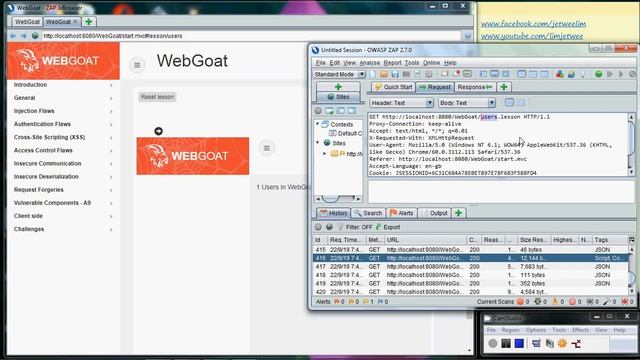Switch to Response tab in ZAP
Viewport: 640px width, 360px height.
475,87
